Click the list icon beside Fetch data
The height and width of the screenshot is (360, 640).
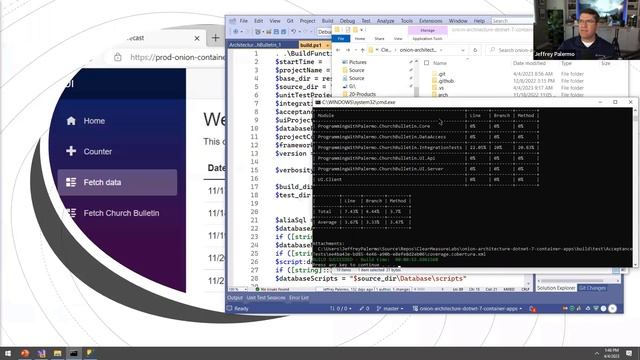click(x=71, y=182)
